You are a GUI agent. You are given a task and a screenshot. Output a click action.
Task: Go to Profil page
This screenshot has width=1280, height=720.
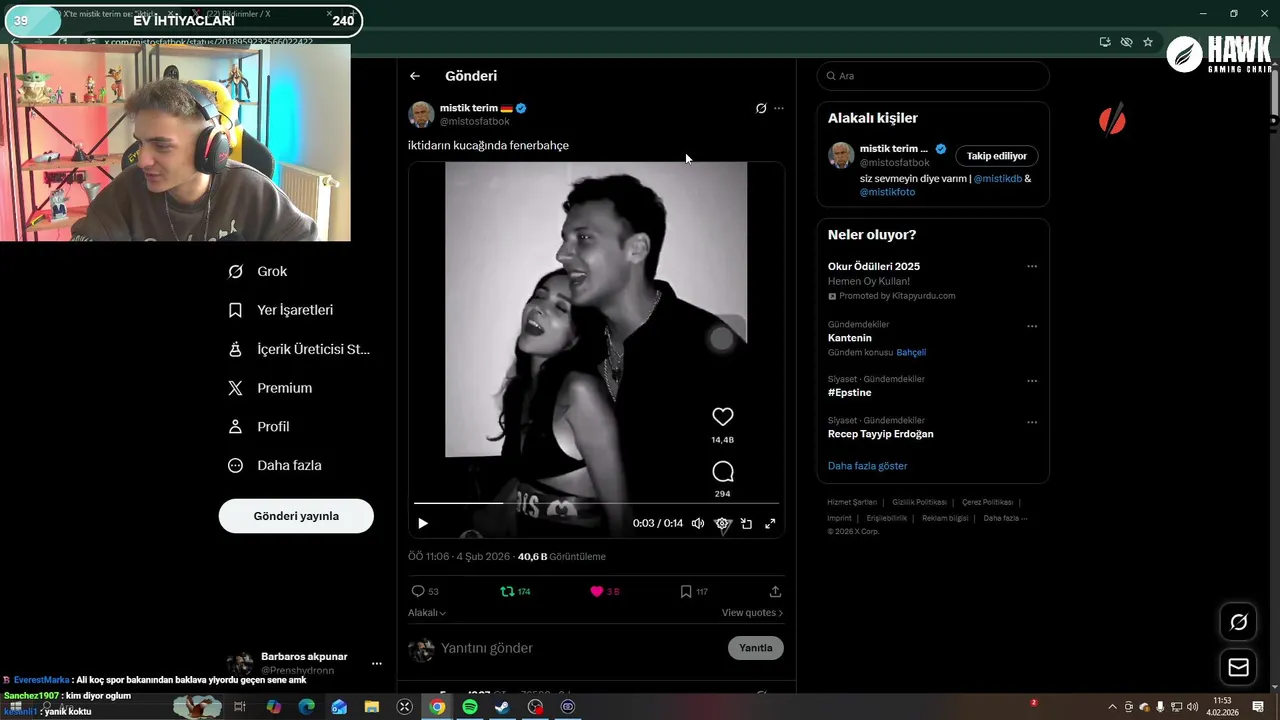click(x=259, y=426)
